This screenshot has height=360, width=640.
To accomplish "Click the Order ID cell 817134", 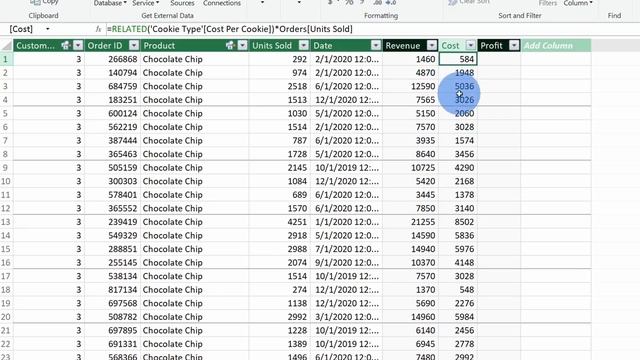I will [112, 290].
